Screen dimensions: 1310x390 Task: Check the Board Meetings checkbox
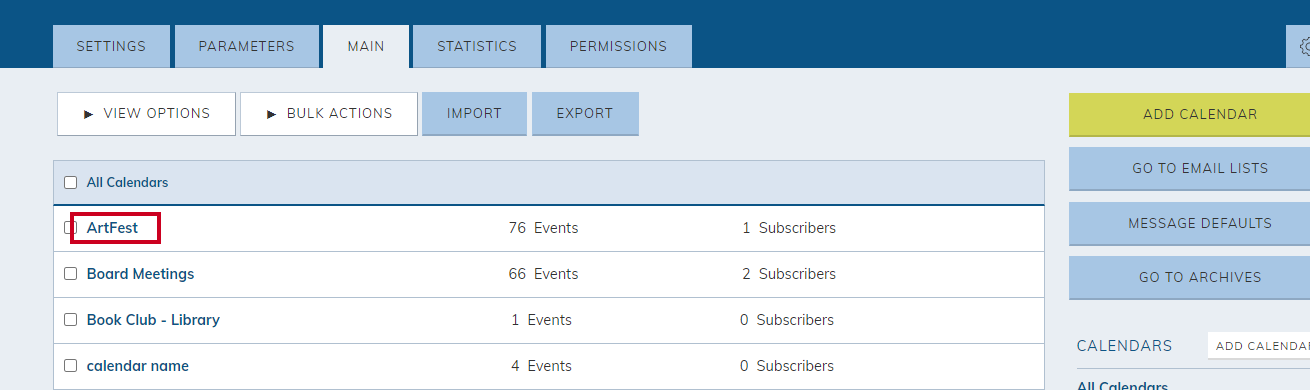coord(70,274)
